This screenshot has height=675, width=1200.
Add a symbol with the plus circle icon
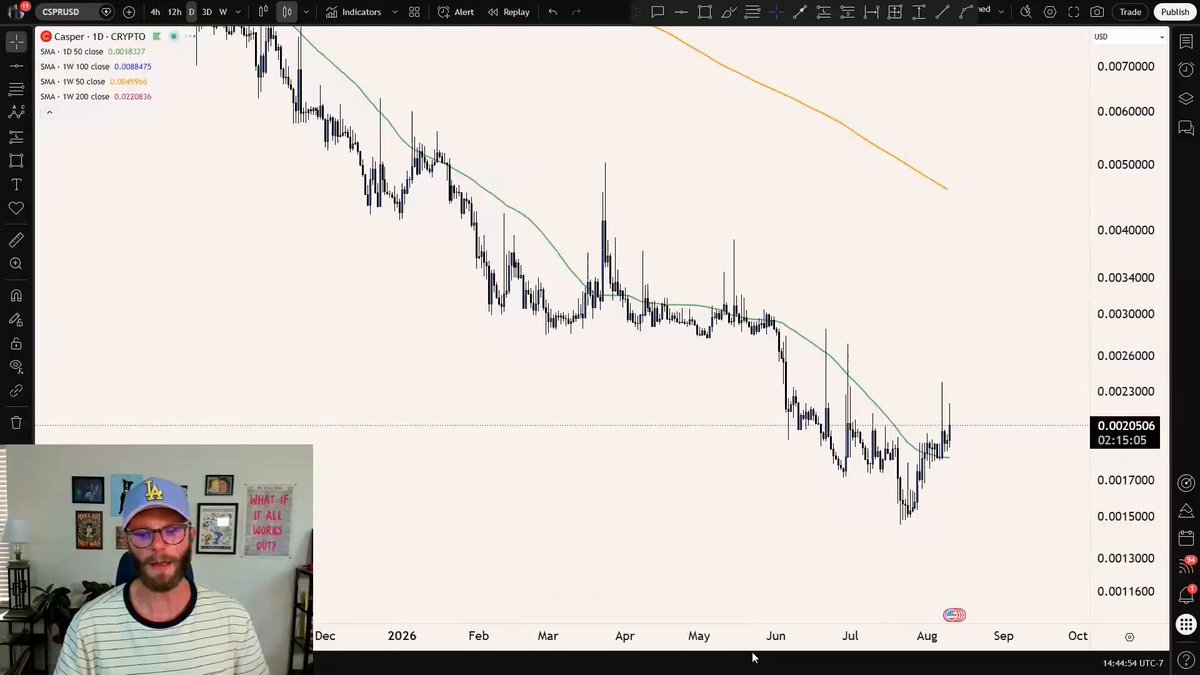click(x=129, y=12)
